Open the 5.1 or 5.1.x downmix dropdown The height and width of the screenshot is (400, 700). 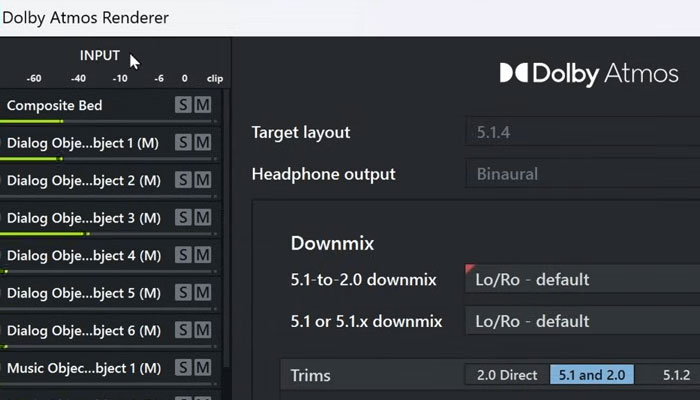pos(581,321)
